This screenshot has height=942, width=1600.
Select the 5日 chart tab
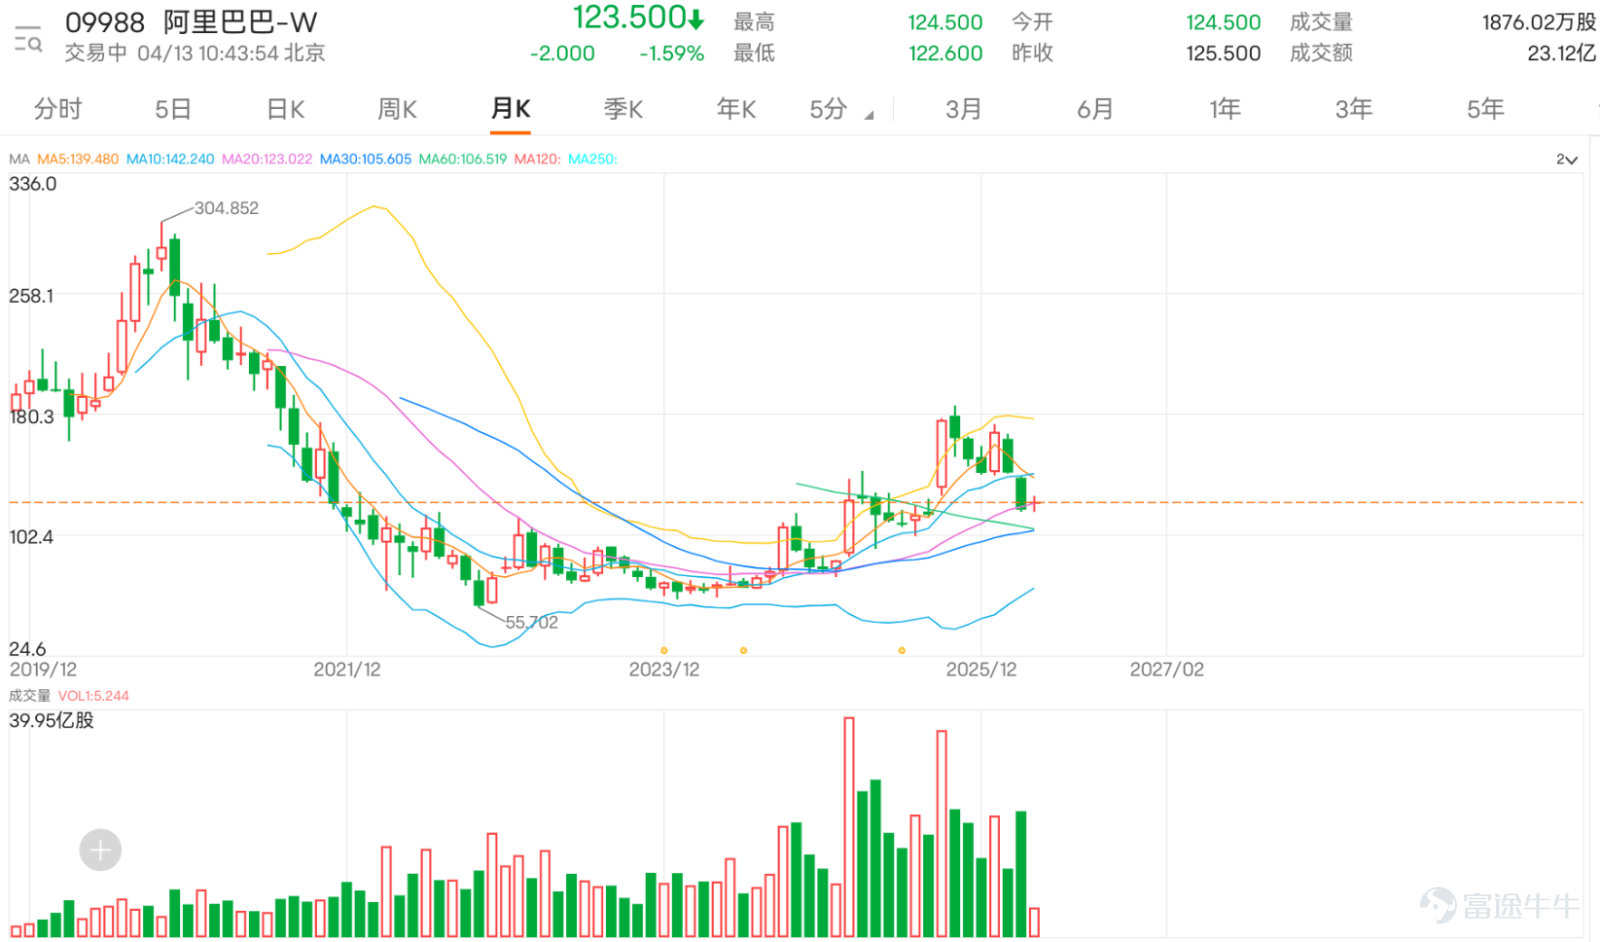pos(173,109)
